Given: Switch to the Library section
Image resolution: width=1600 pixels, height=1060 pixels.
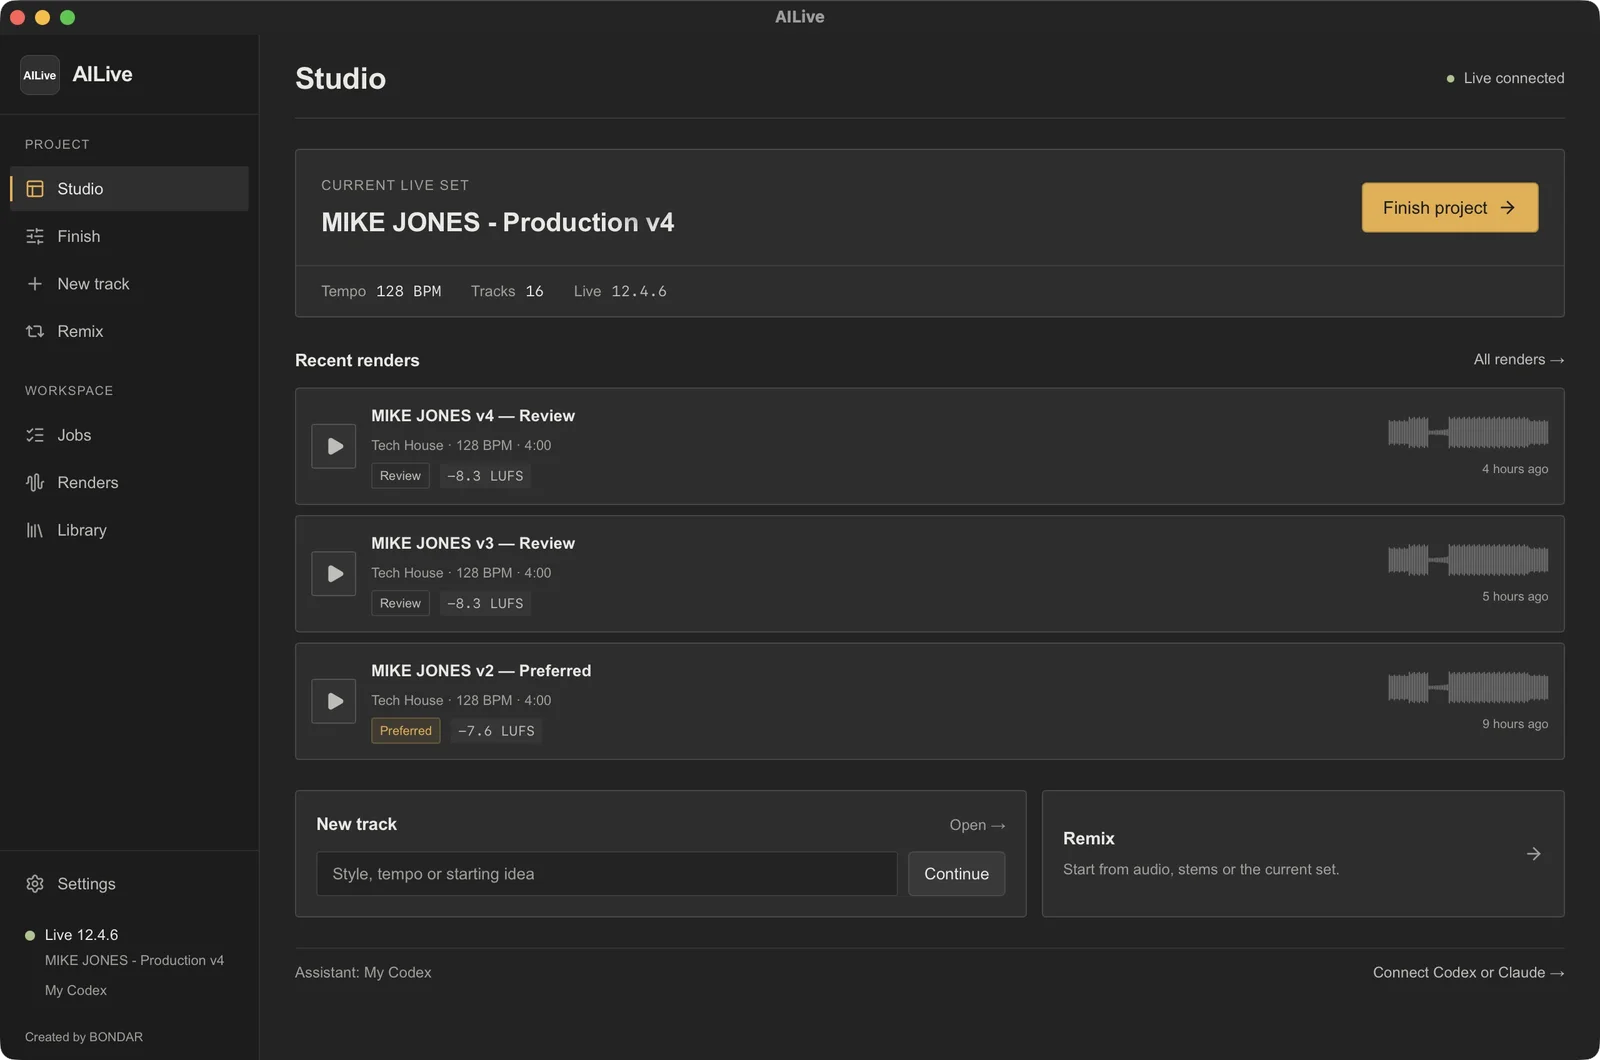Looking at the screenshot, I should click(x=129, y=530).
